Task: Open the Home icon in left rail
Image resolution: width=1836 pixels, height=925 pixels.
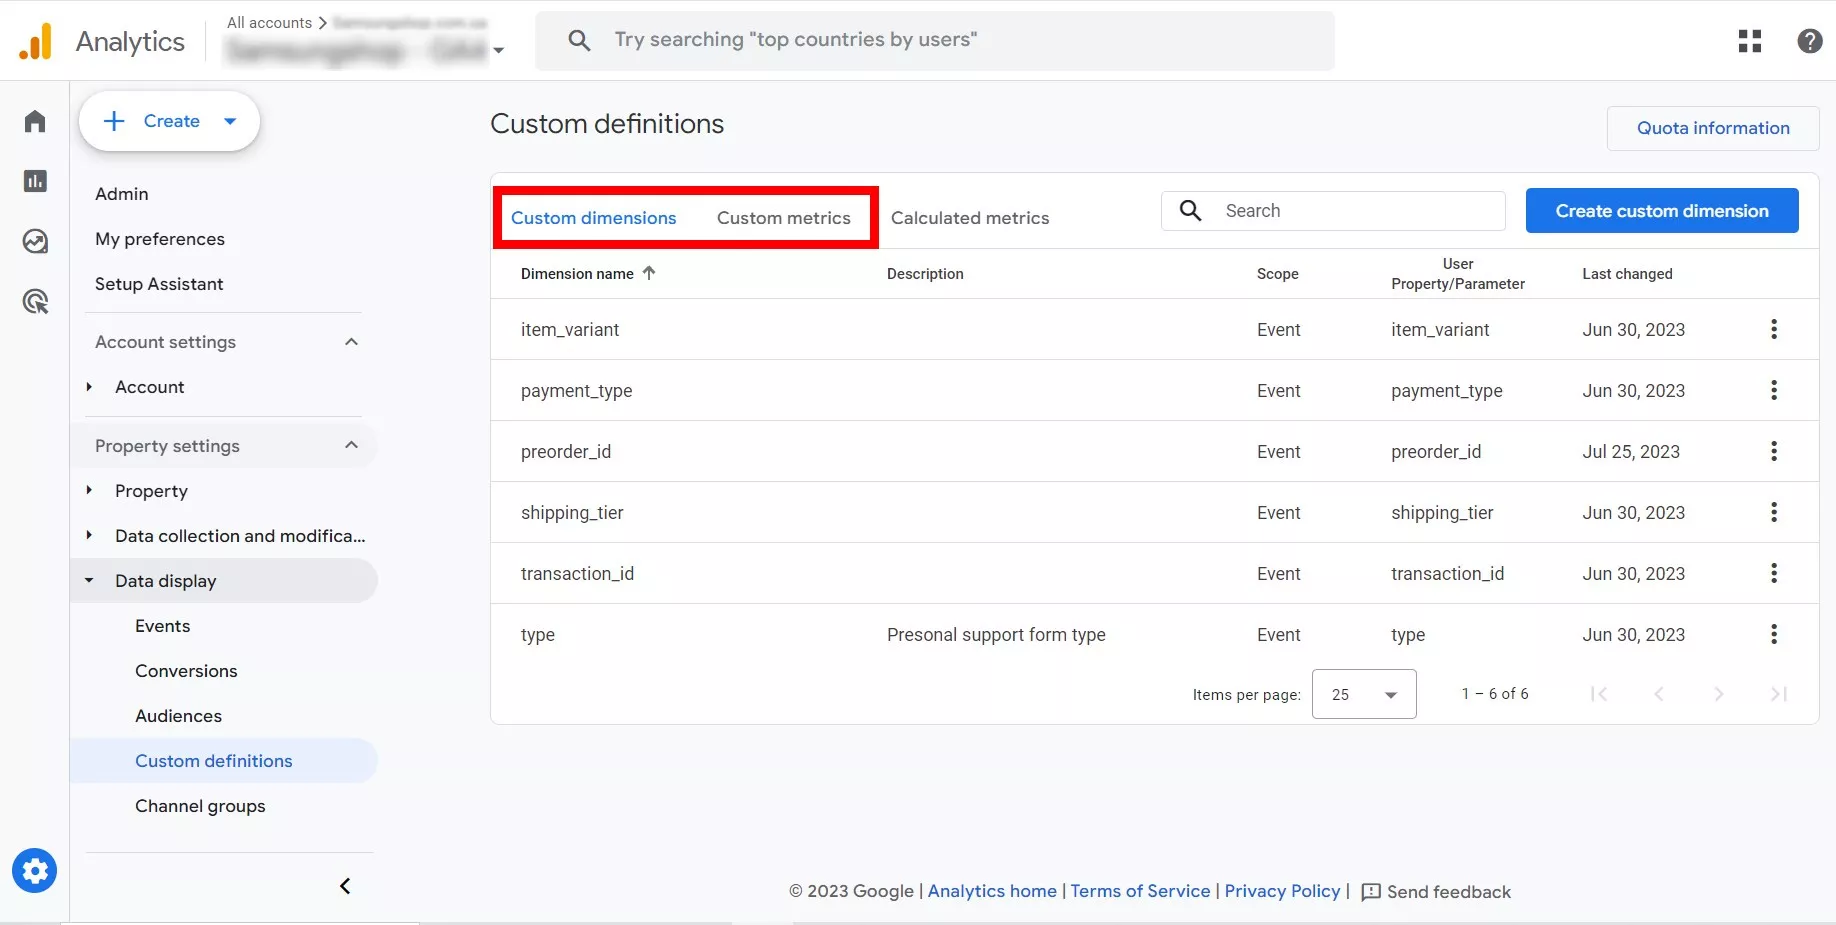Action: [x=35, y=121]
